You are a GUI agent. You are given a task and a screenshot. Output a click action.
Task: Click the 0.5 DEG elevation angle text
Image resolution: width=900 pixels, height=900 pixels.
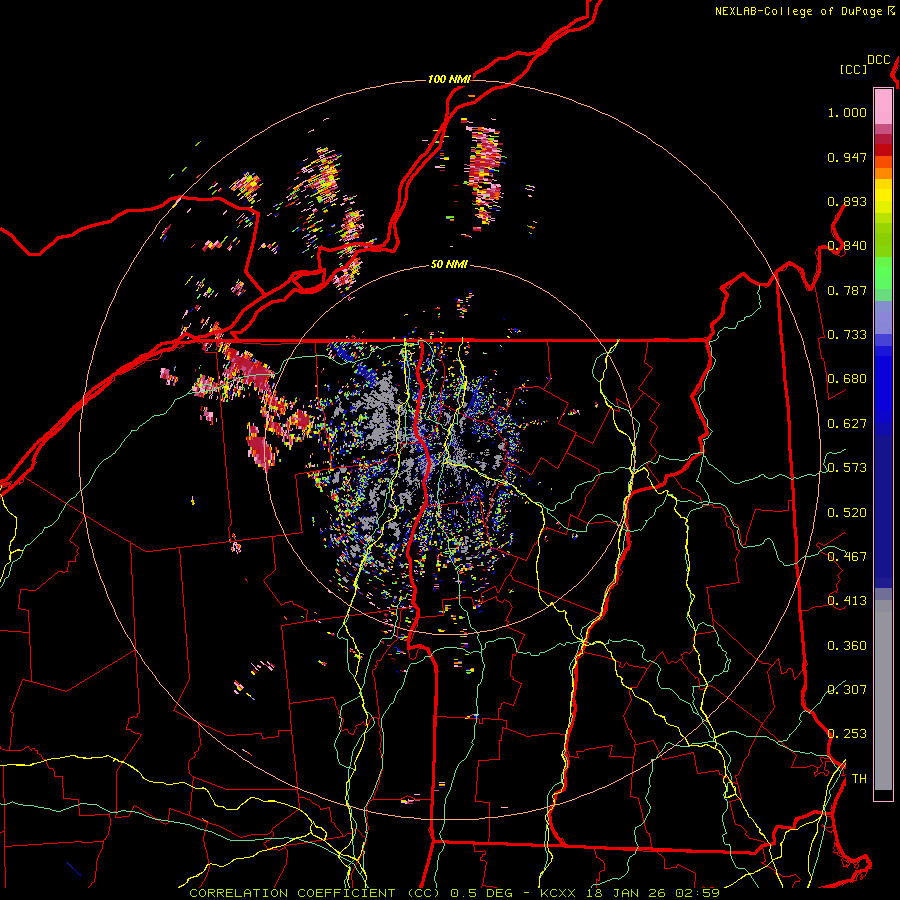pos(482,893)
